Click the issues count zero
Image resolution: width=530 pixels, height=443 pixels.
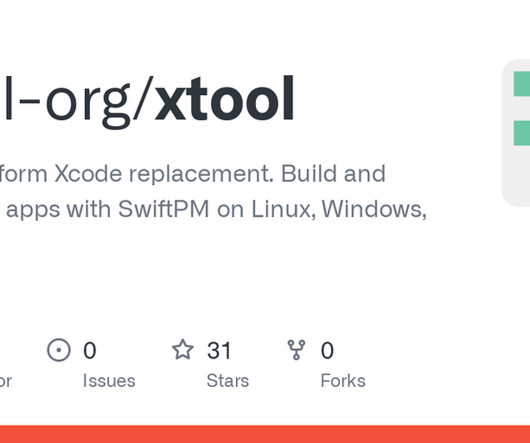click(90, 350)
